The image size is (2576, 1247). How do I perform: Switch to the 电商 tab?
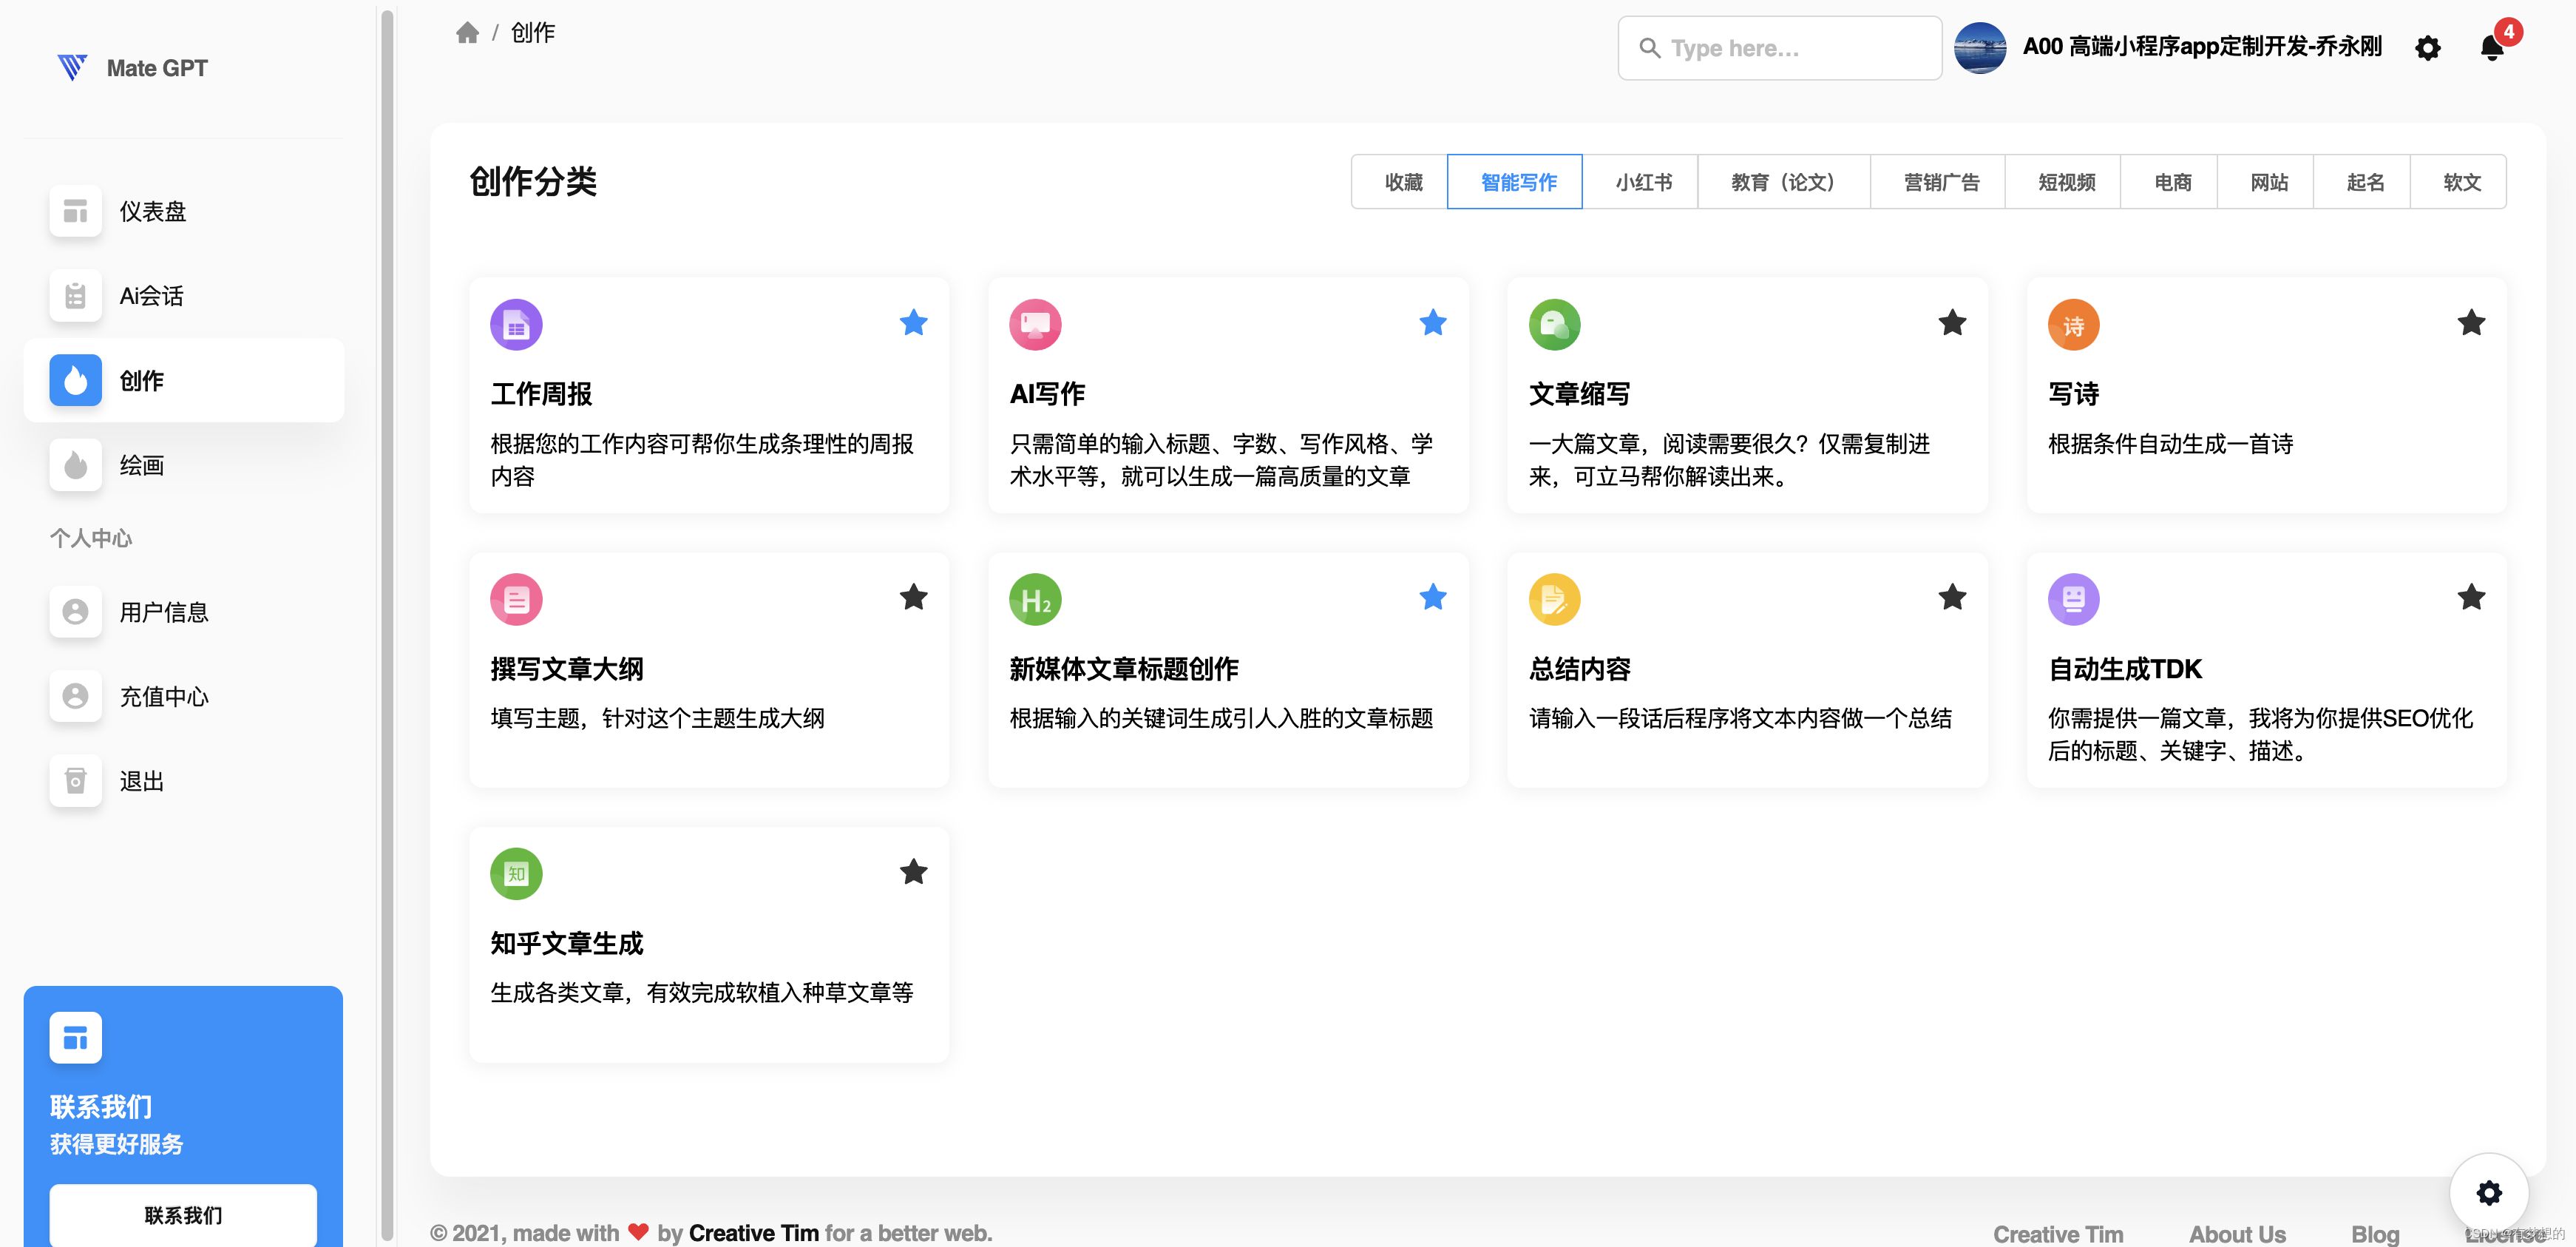(x=2169, y=182)
